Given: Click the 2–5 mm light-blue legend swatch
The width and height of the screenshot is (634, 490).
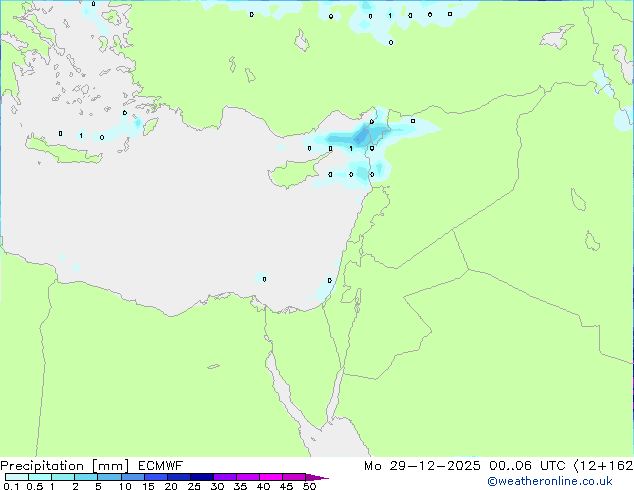Looking at the screenshot, I should [86, 477].
